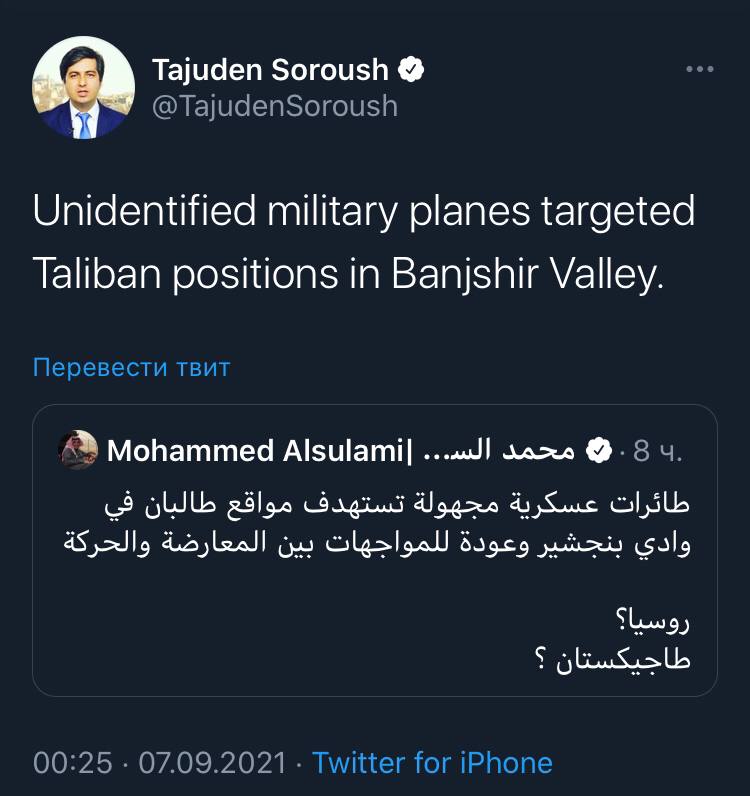The width and height of the screenshot is (750, 796).
Task: Click the @TajudenSoroush handle
Action: [x=274, y=106]
